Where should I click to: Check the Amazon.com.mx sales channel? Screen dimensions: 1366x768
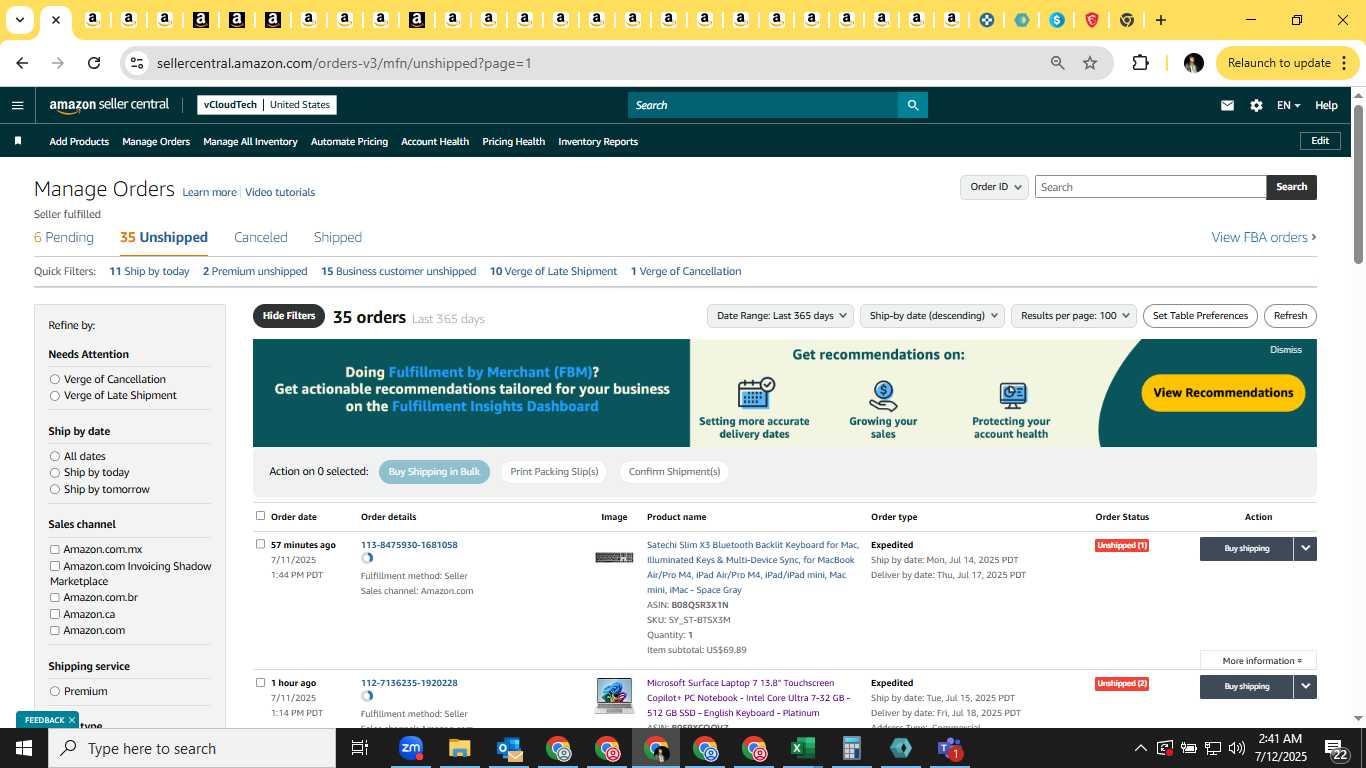(55, 549)
